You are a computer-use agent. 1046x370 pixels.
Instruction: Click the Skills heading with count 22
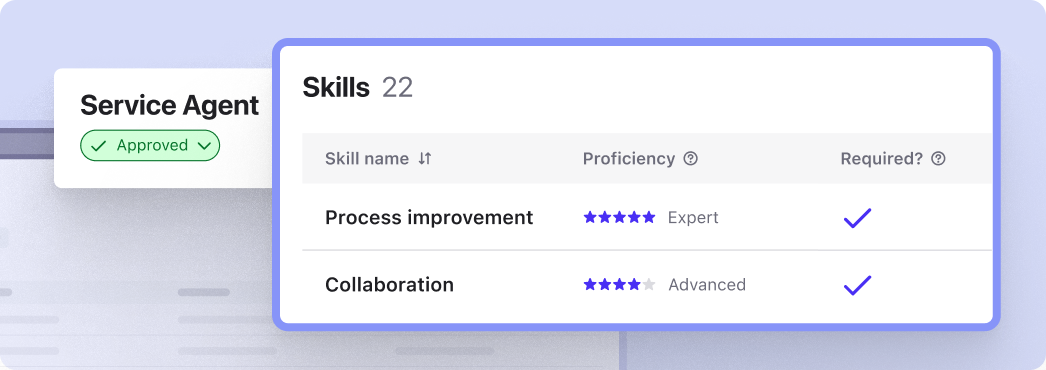358,87
